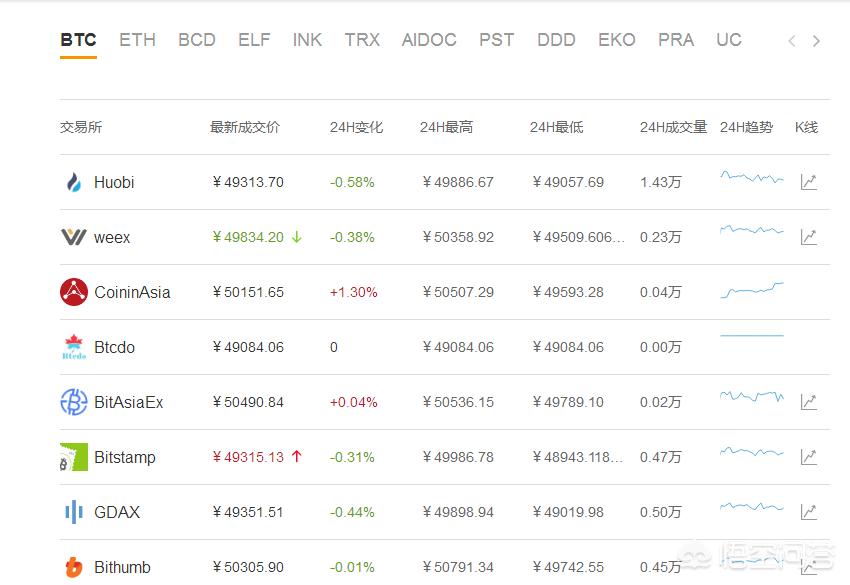Select the TRX coin tab

click(x=362, y=40)
